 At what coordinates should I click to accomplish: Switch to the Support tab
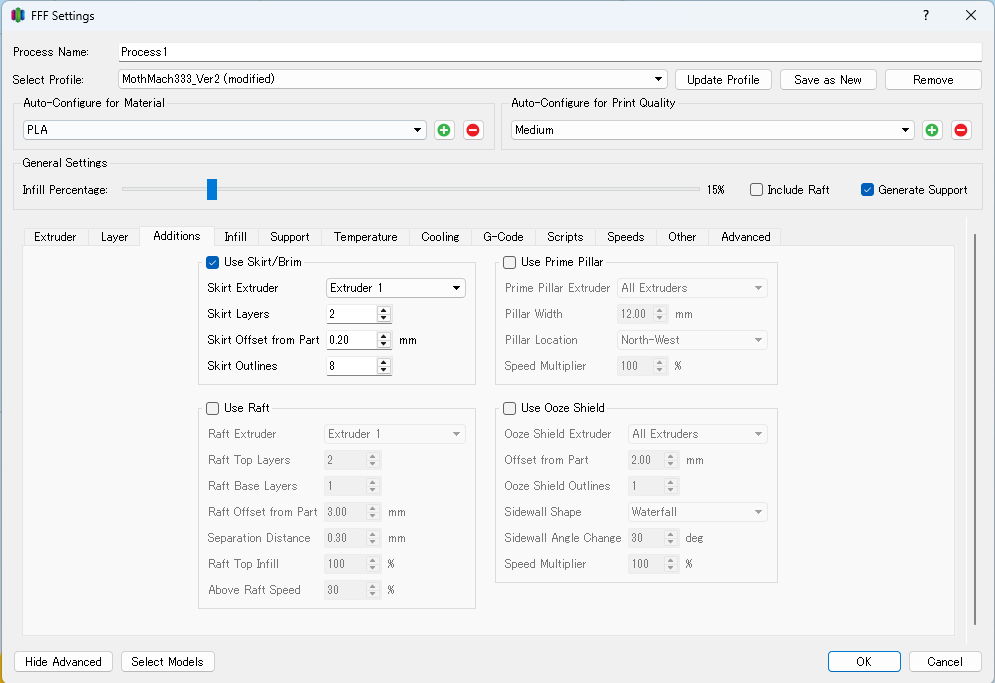pyautogui.click(x=289, y=237)
